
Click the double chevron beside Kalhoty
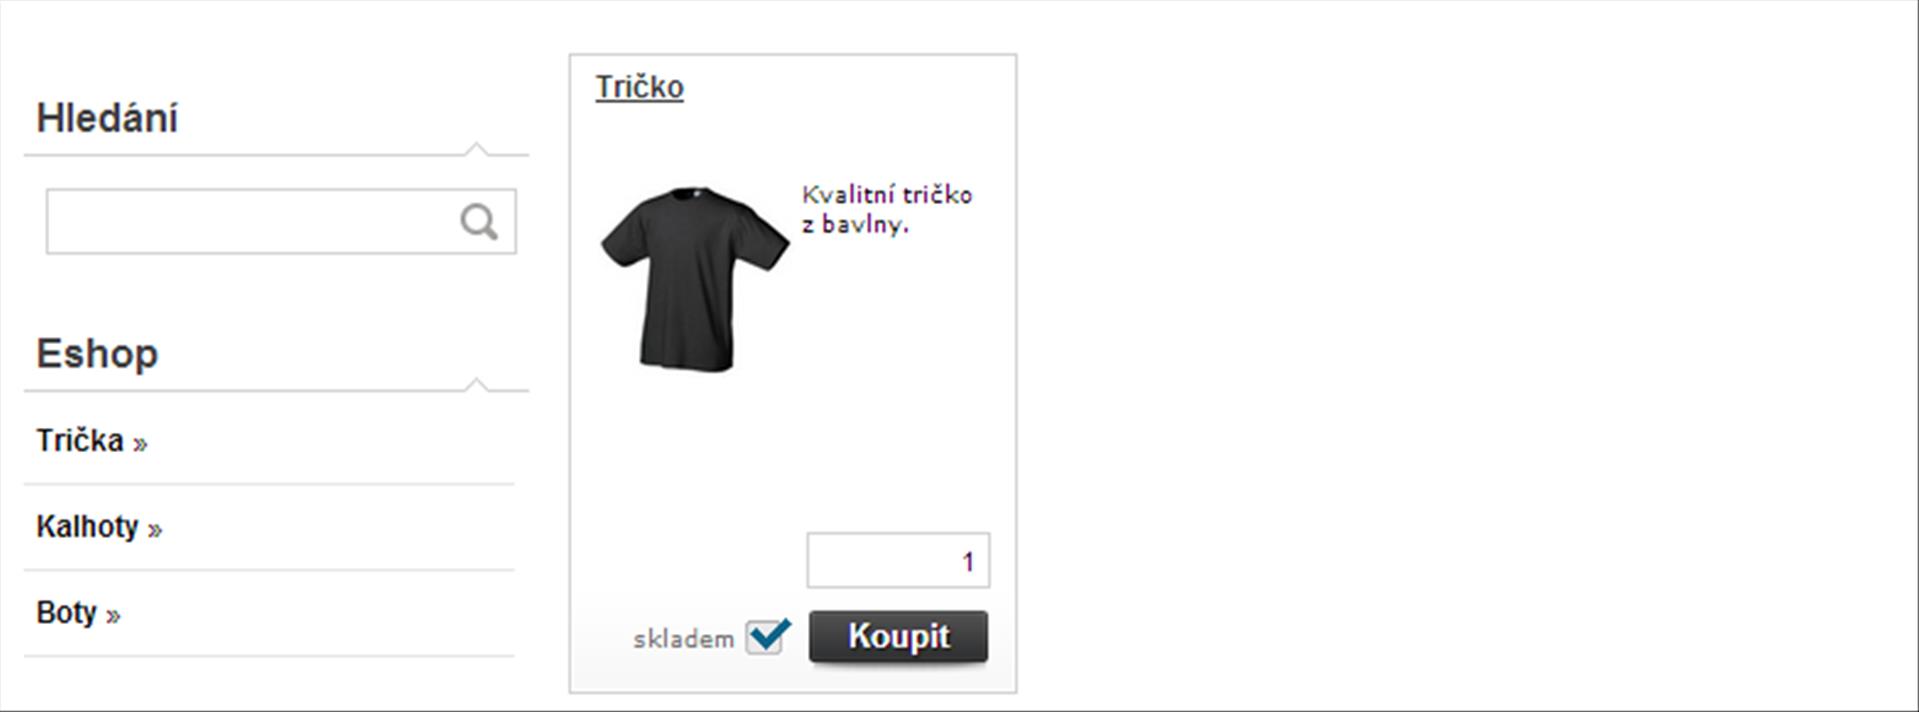tap(155, 530)
